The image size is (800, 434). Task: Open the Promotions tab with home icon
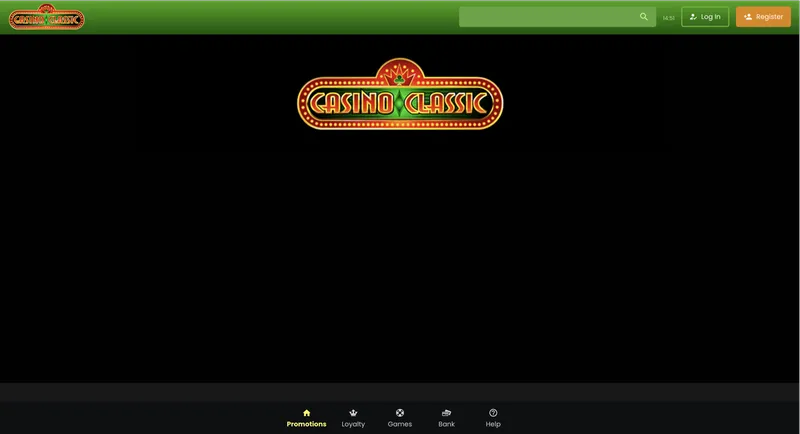(x=306, y=418)
